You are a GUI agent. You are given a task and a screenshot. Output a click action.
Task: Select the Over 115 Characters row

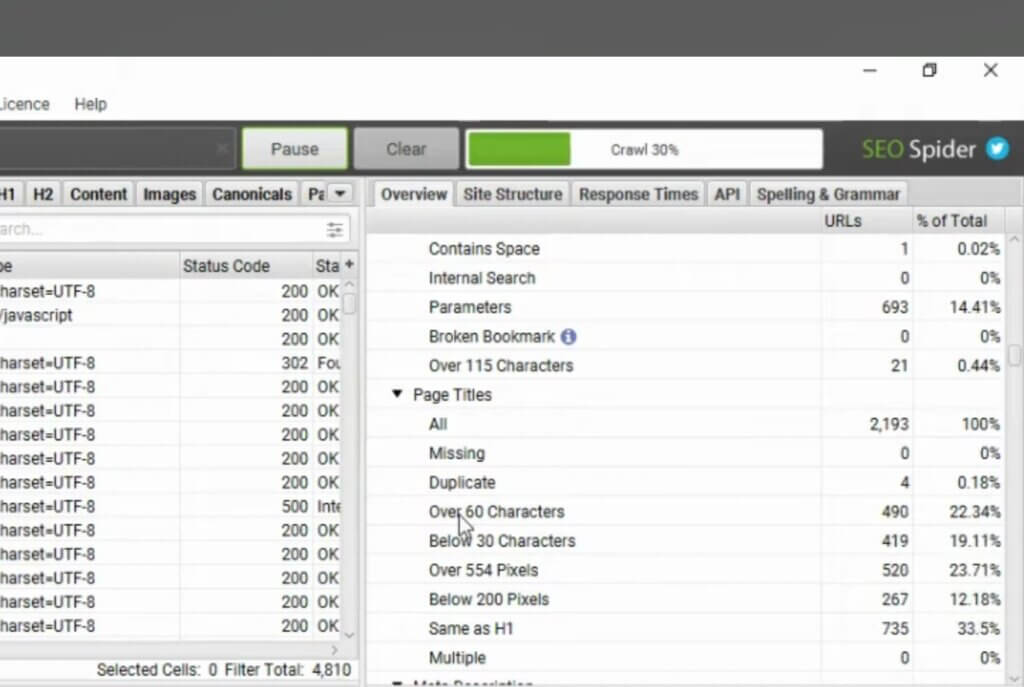[684, 366]
